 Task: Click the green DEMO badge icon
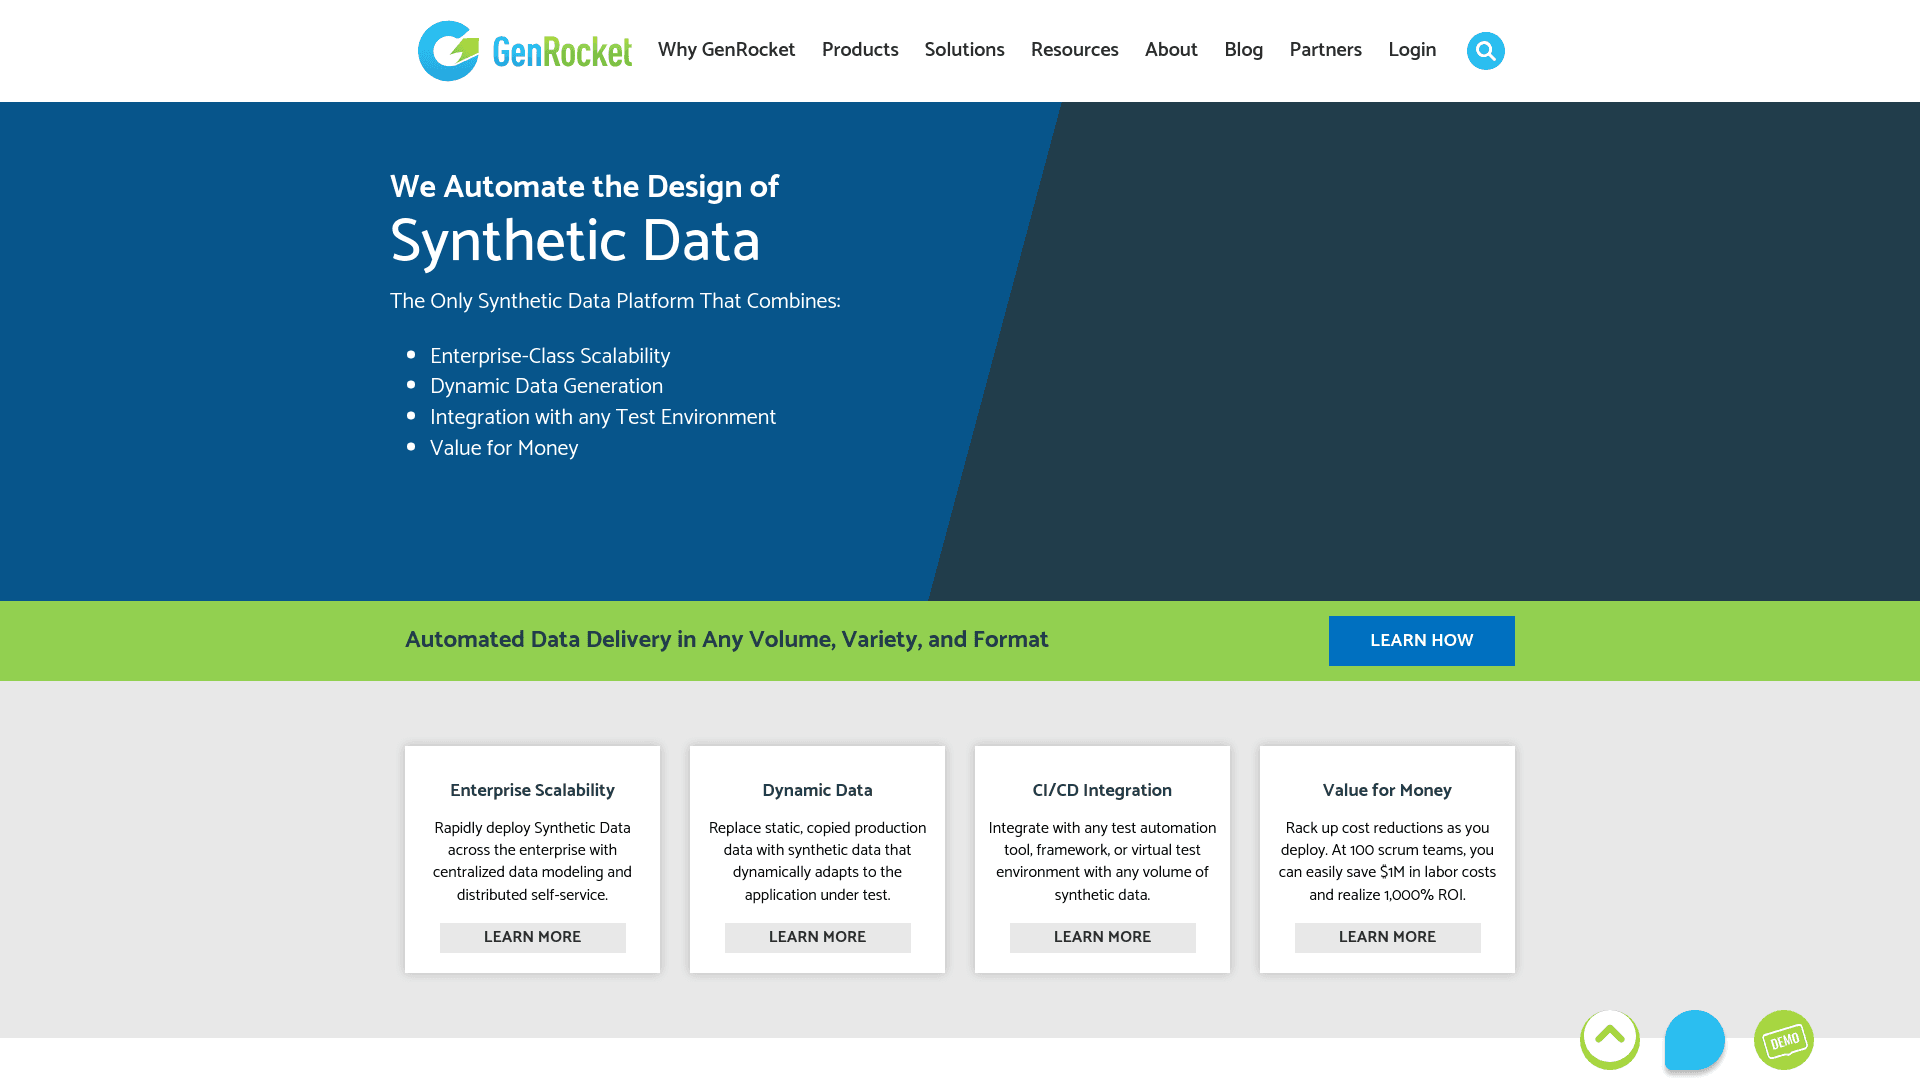pyautogui.click(x=1783, y=1040)
